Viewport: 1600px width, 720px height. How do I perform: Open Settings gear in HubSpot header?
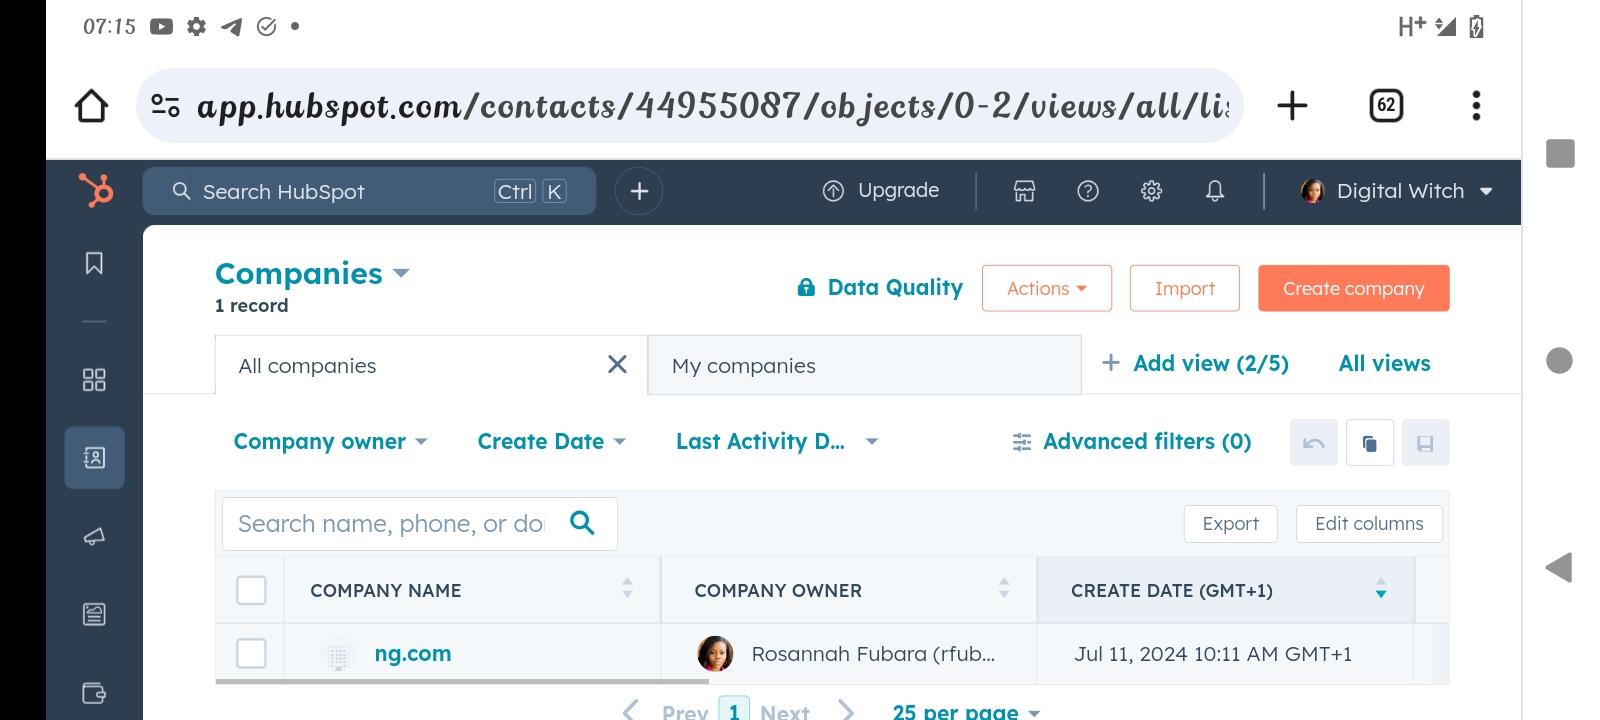[x=1151, y=191]
